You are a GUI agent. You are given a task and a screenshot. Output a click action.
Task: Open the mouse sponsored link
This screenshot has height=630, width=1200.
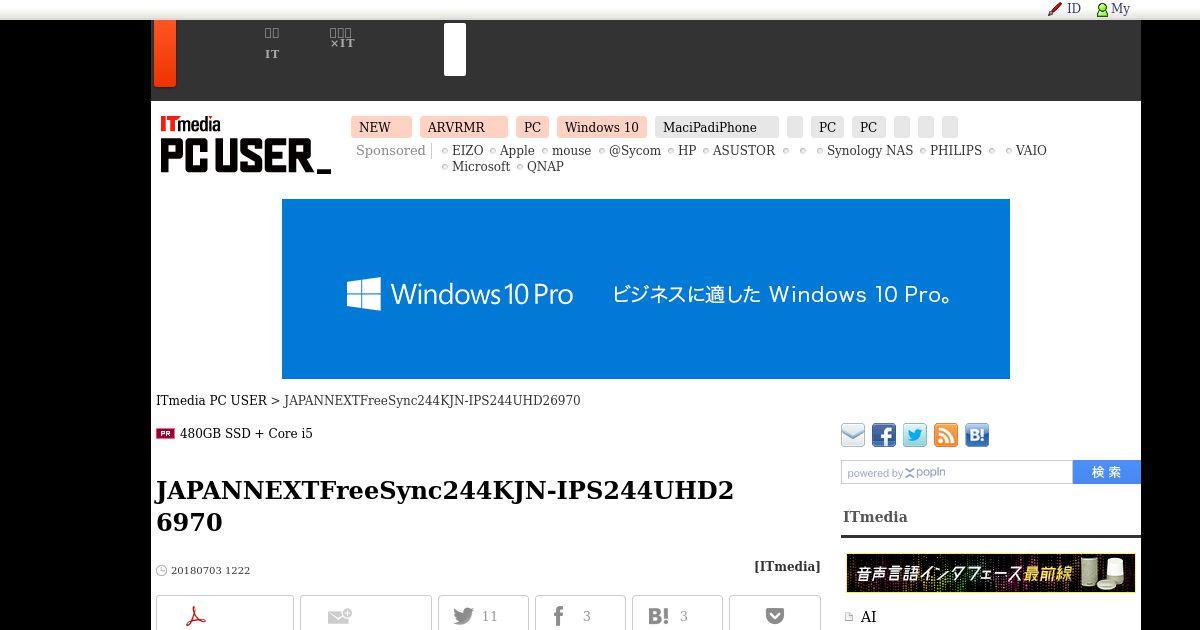(572, 150)
